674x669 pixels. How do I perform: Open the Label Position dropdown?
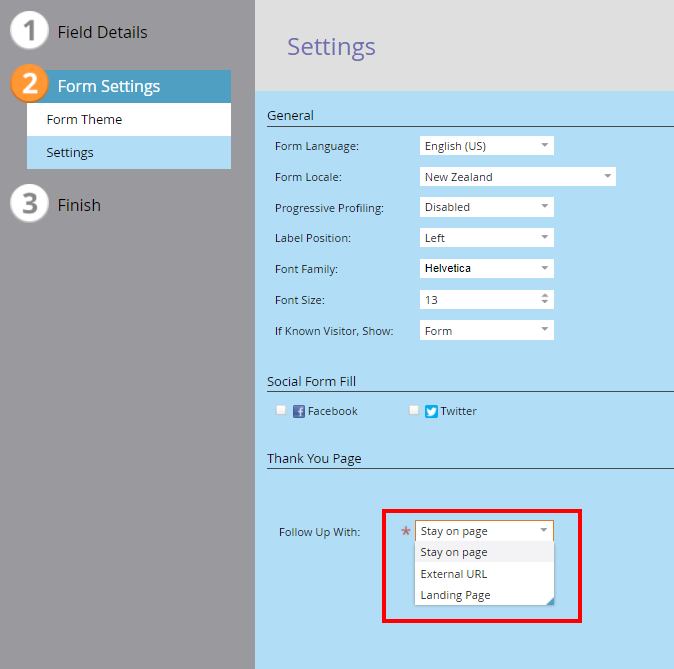(x=486, y=238)
